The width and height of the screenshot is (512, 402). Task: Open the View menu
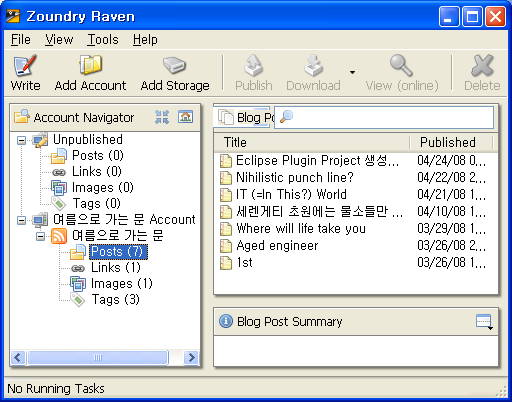coord(59,40)
